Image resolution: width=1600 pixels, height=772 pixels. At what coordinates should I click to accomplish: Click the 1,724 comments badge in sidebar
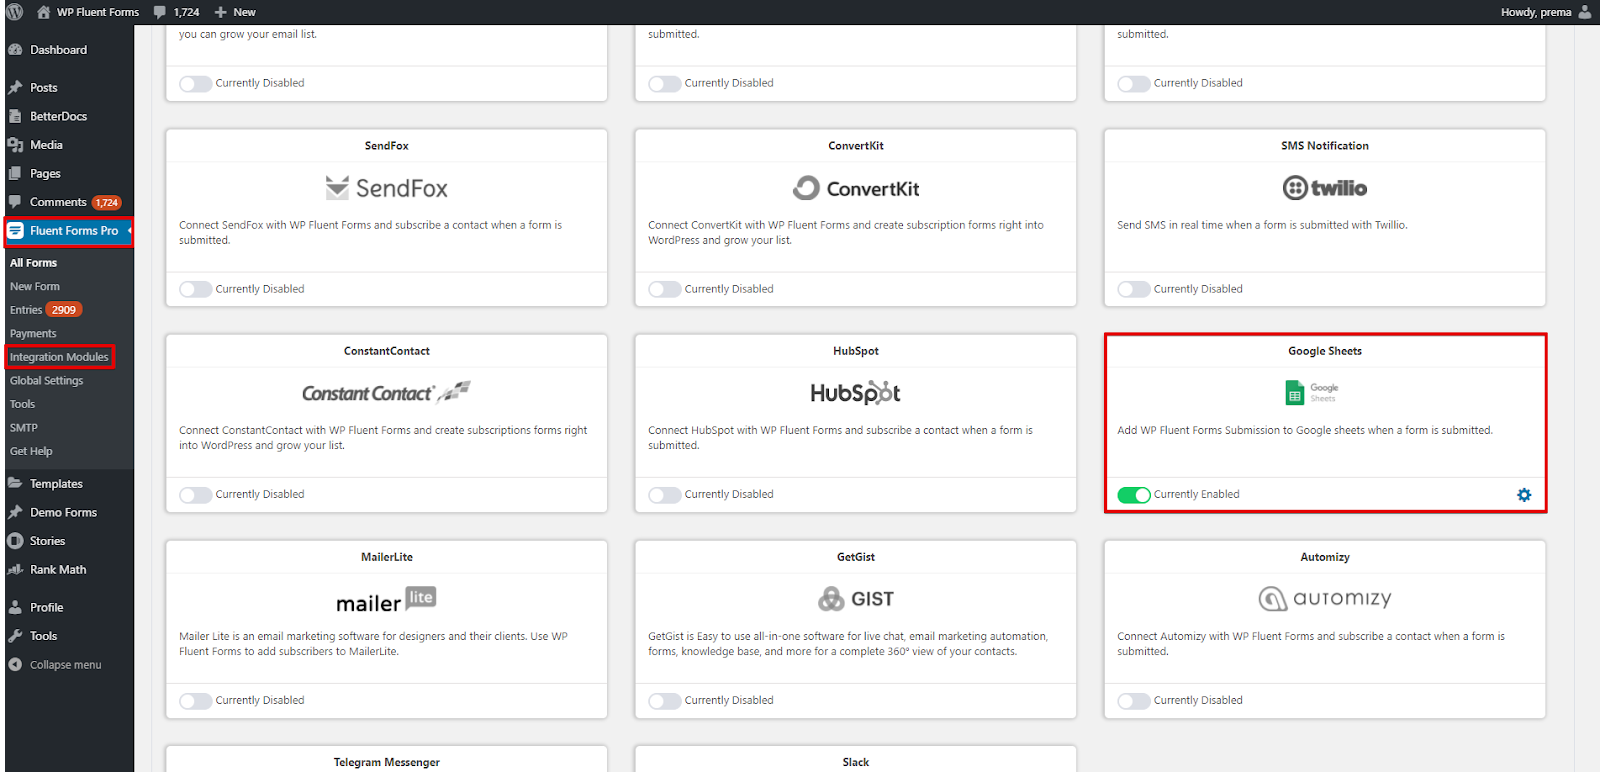click(107, 203)
